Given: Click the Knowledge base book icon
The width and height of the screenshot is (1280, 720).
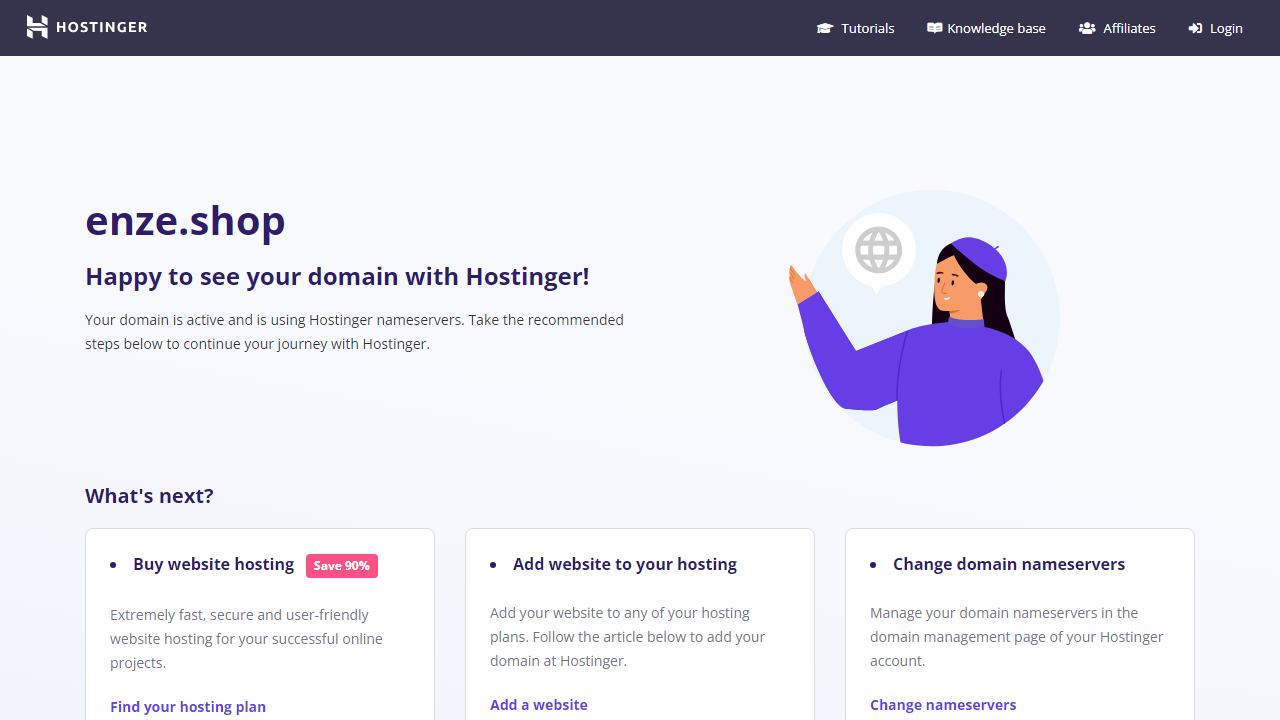Looking at the screenshot, I should [x=934, y=28].
